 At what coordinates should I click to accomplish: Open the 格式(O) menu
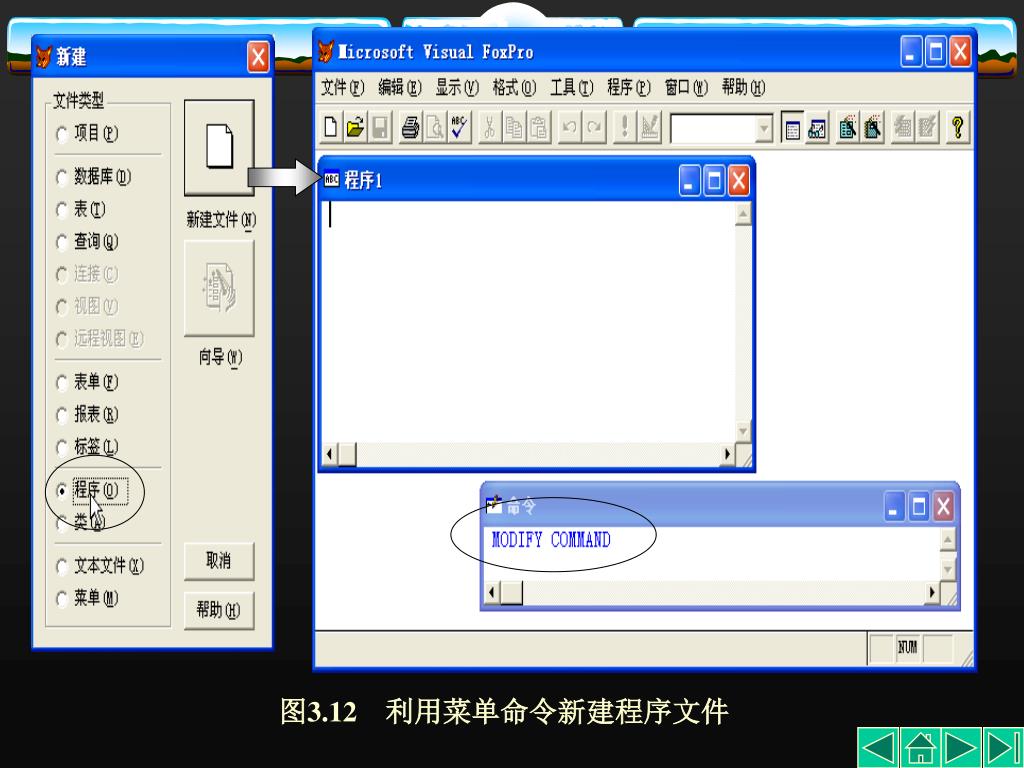pyautogui.click(x=514, y=87)
